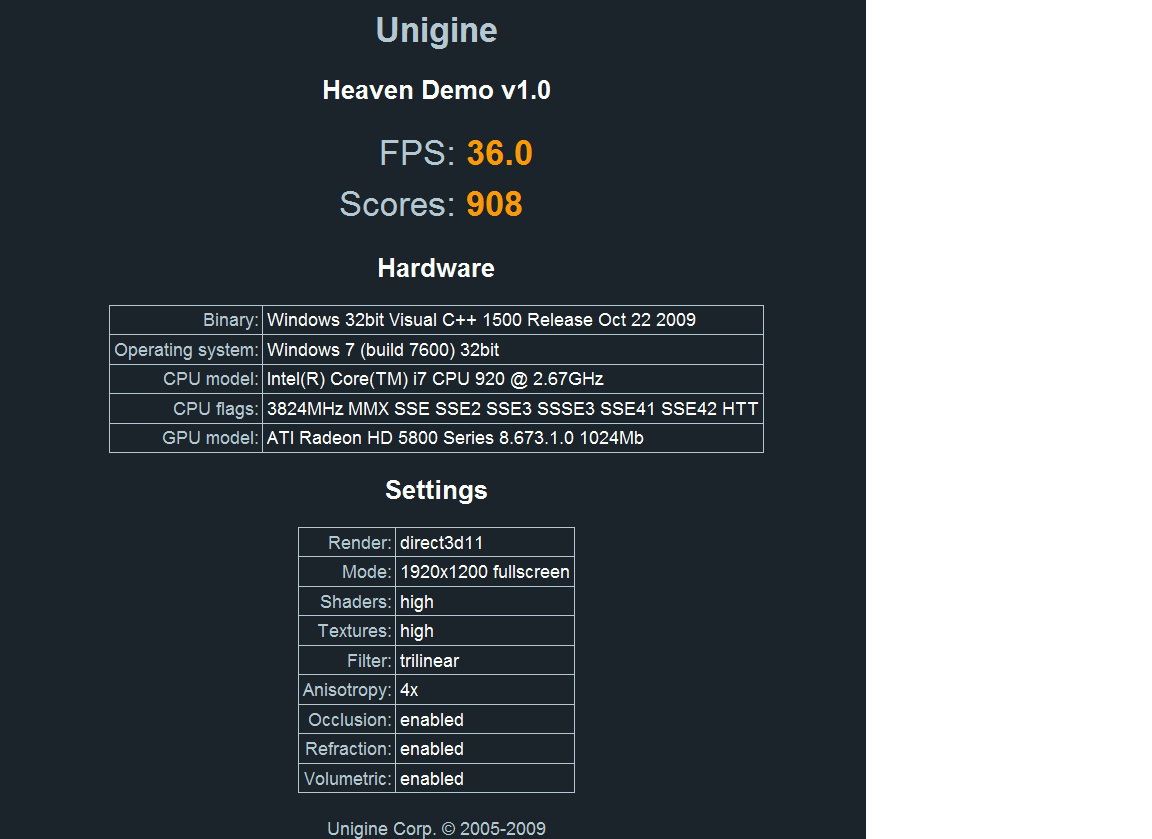
Task: Click the Windows 32bit Visual C++ binary value
Action: pyautogui.click(x=513, y=320)
